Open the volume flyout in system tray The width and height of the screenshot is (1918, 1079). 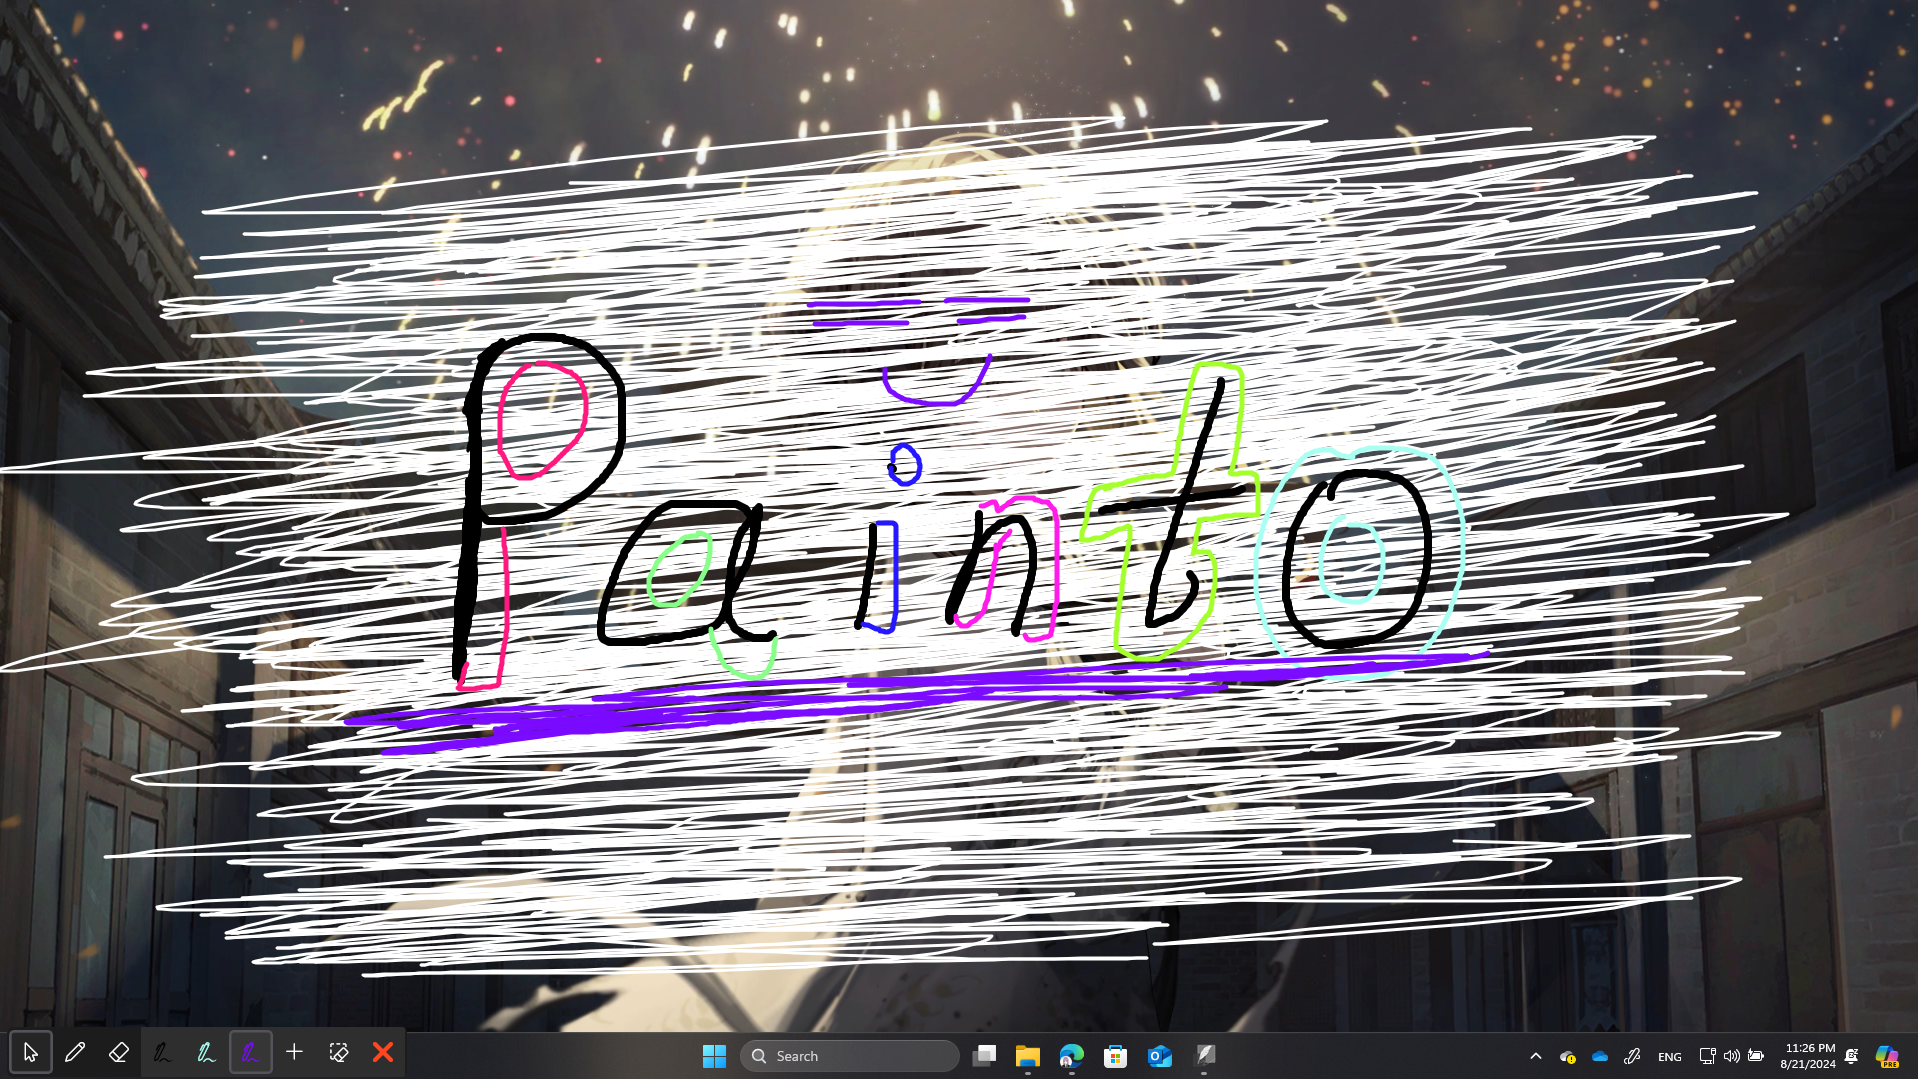(1732, 1055)
